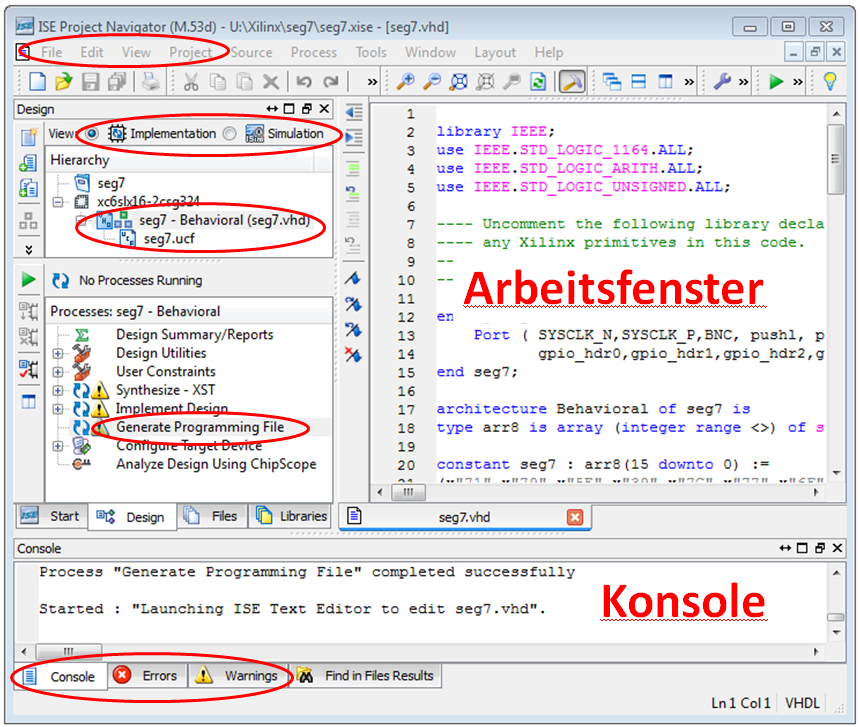Switch to the Libraries tab
Viewport: 860px width, 727px height.
pos(291,516)
